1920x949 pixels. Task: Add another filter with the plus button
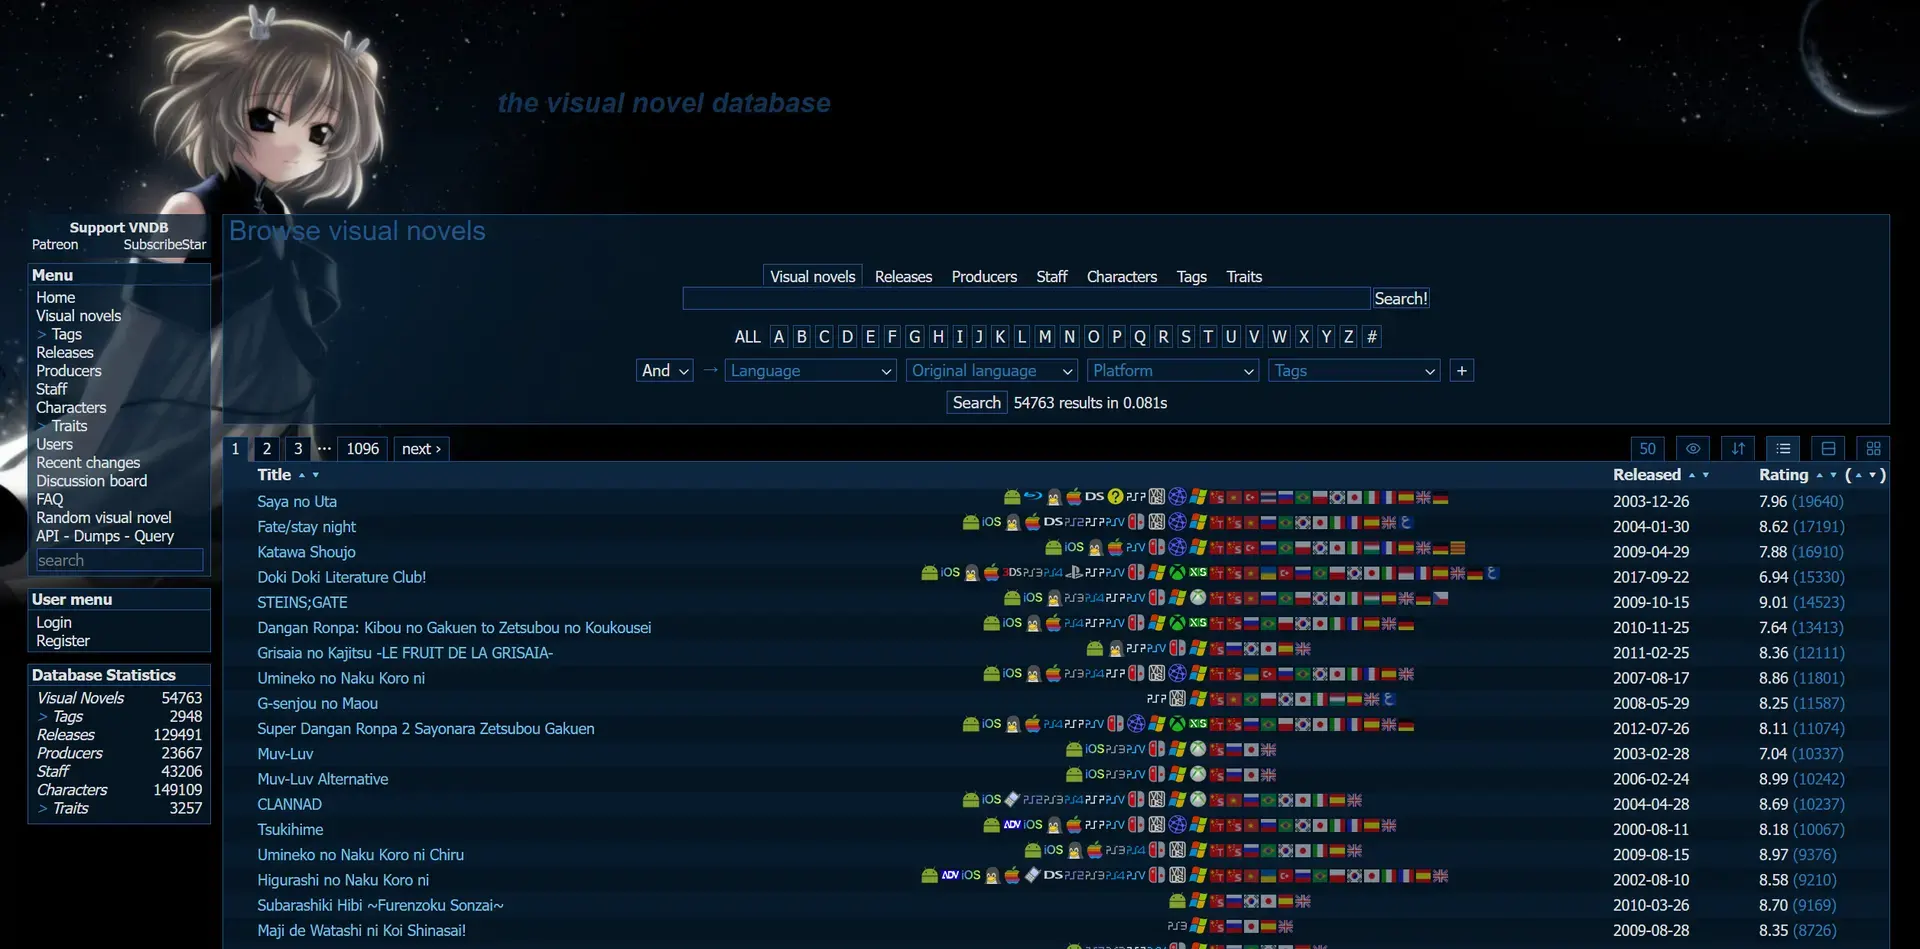1462,370
